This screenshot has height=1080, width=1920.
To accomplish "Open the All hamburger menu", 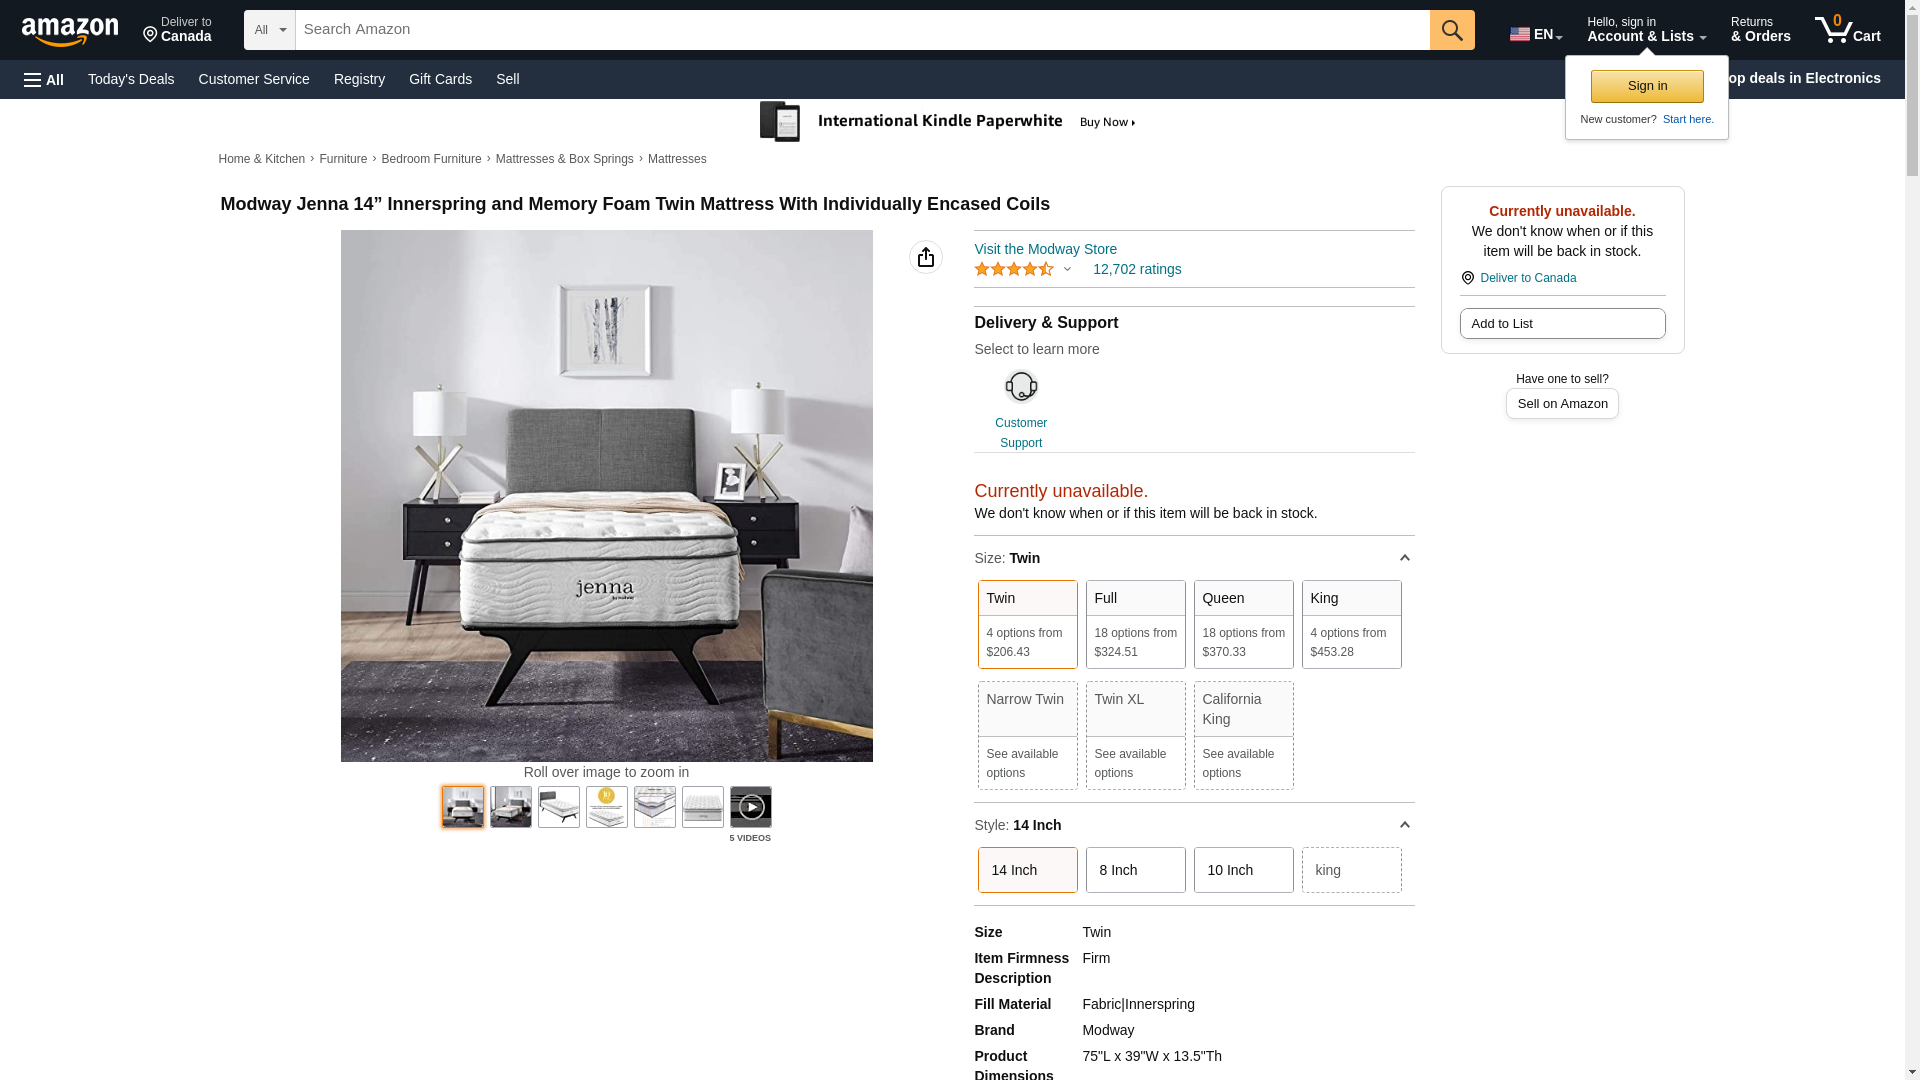I will 44,79.
